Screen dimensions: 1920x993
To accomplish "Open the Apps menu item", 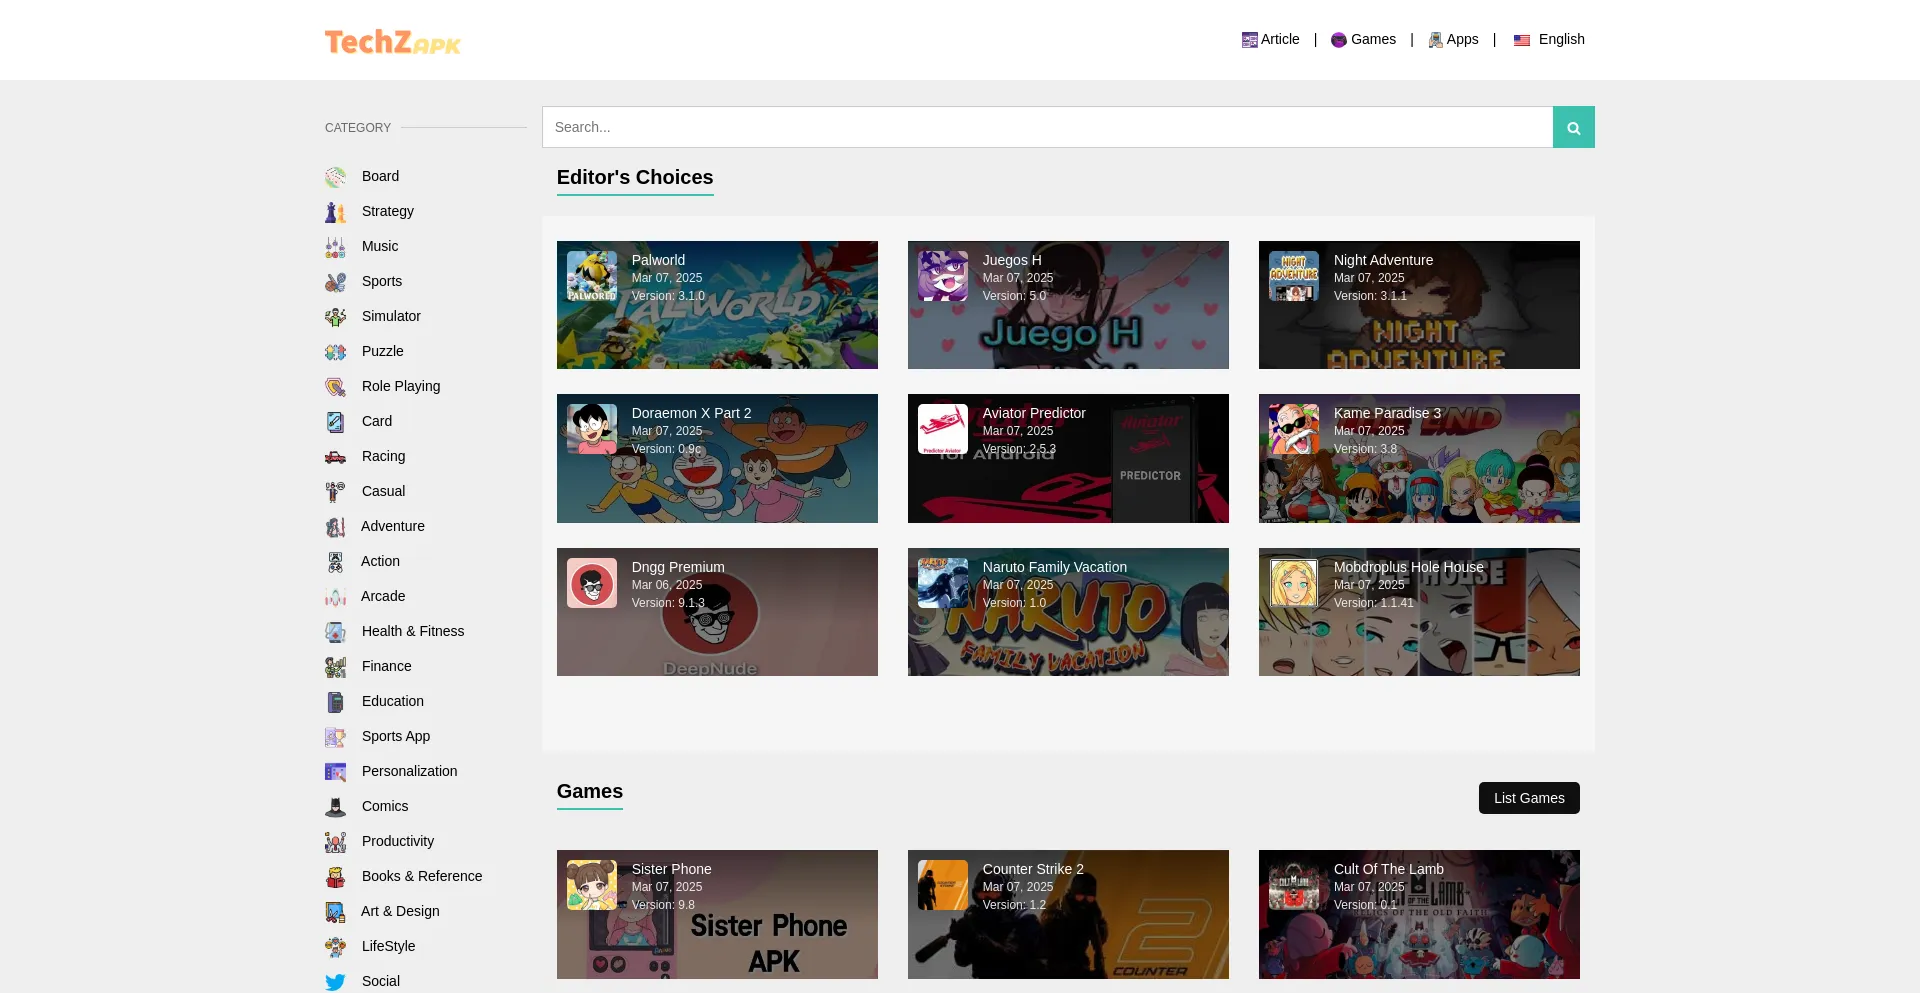I will [x=1453, y=40].
